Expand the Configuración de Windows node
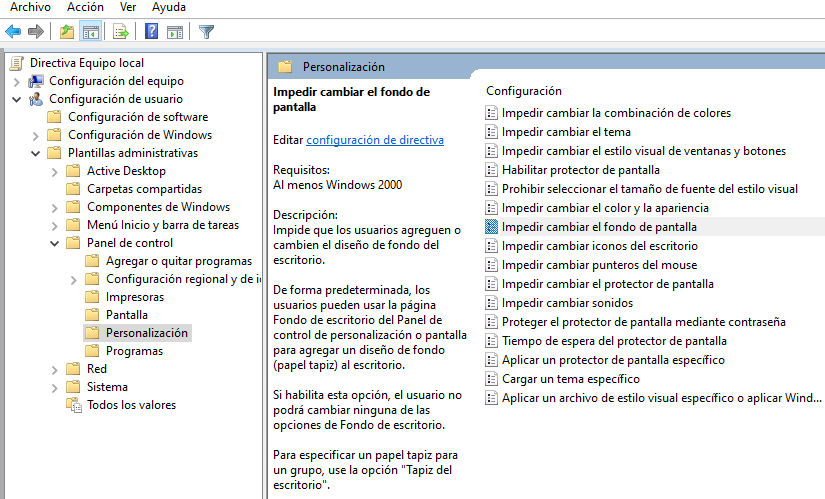Image resolution: width=825 pixels, height=499 pixels. (x=35, y=136)
